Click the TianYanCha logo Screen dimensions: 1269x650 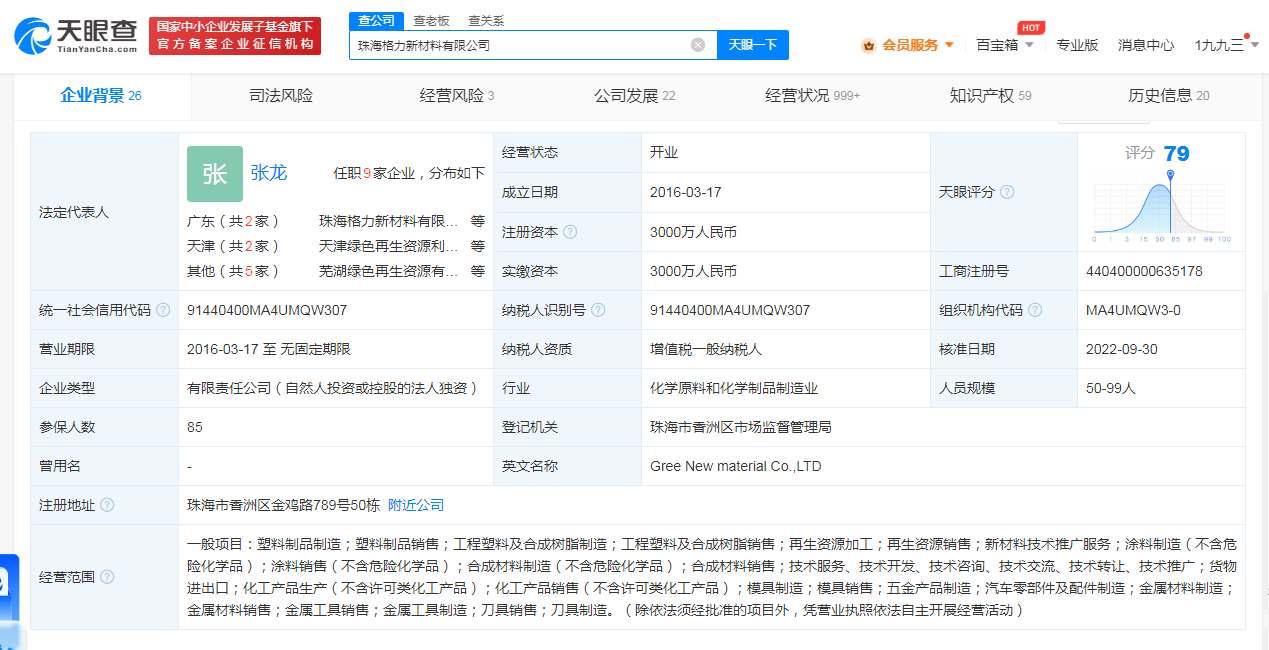(x=76, y=35)
